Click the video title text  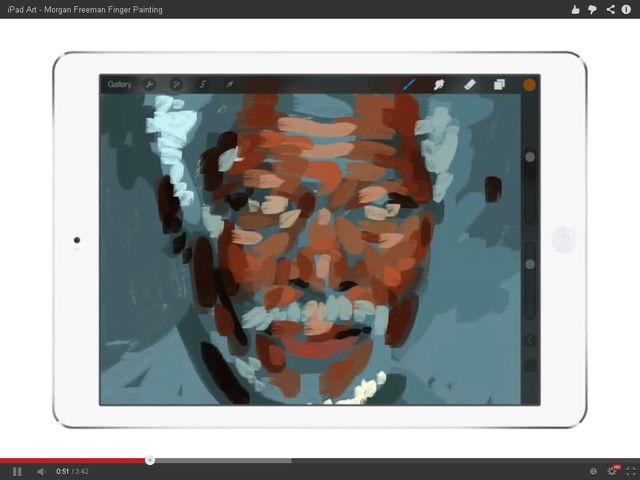point(85,9)
